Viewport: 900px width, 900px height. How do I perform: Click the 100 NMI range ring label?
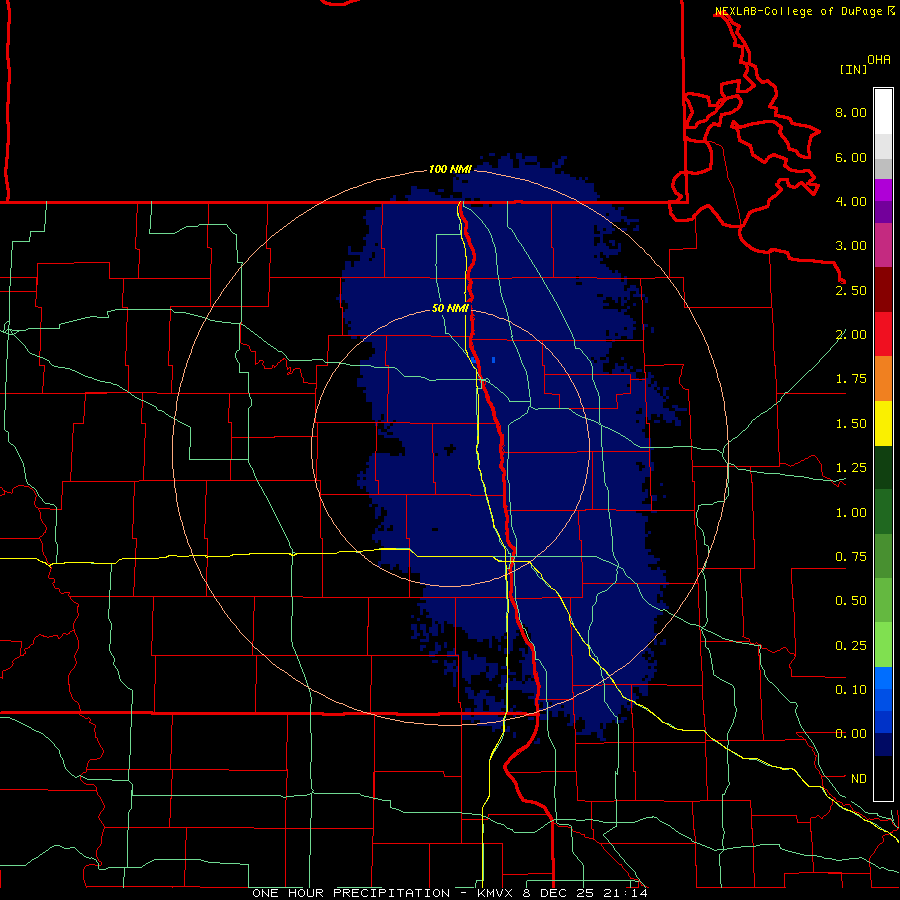pyautogui.click(x=451, y=169)
